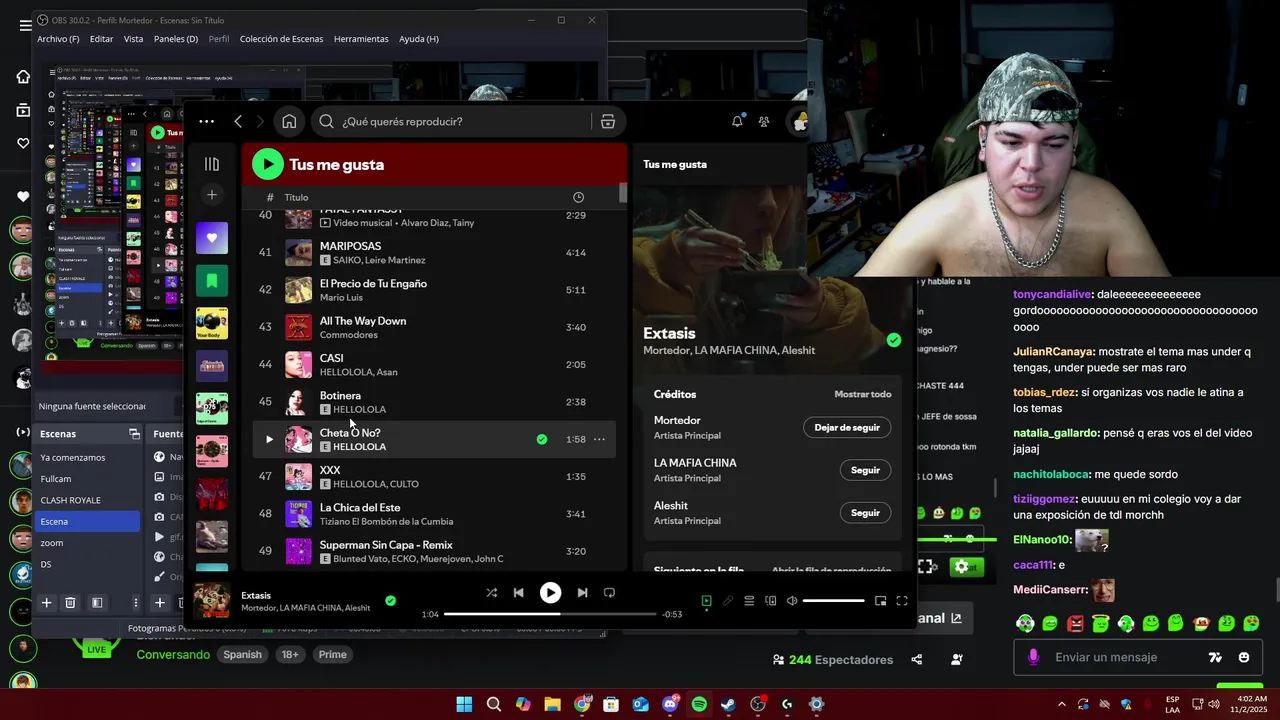The height and width of the screenshot is (720, 1280).
Task: Follow LA MAFIA CHINA with Seguir
Action: pos(865,470)
